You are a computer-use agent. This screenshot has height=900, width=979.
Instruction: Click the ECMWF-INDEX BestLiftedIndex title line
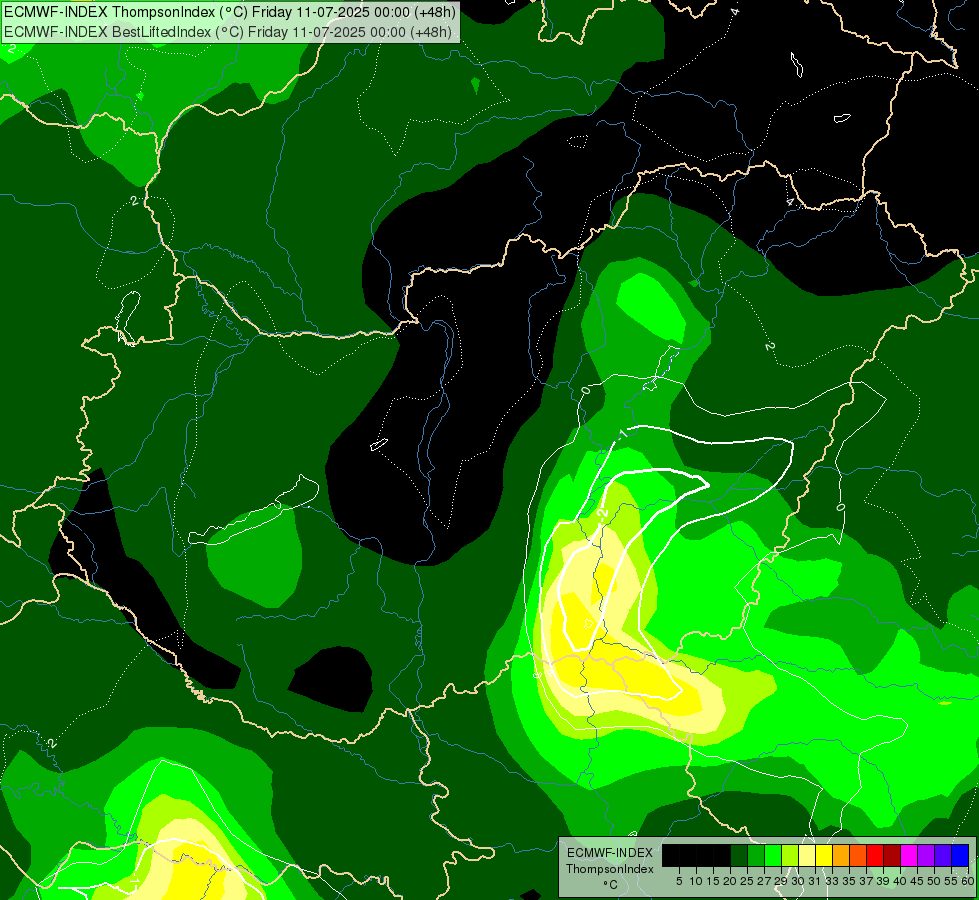click(x=228, y=31)
